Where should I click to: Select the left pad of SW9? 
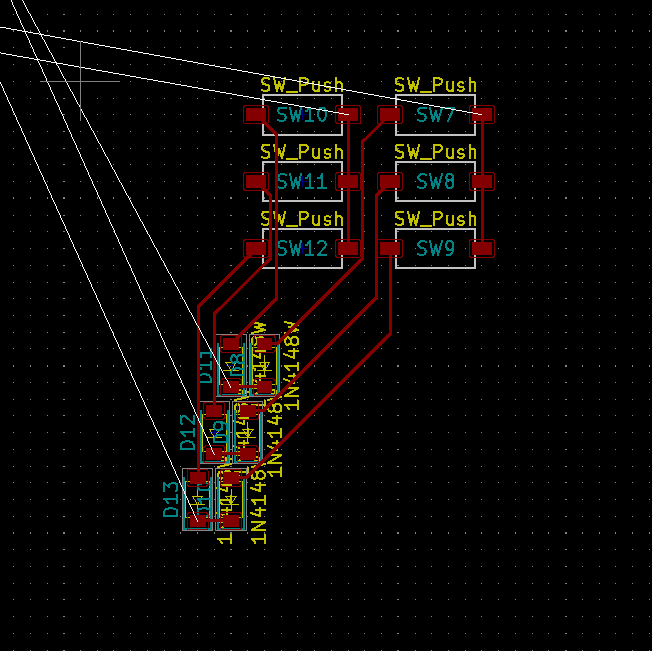[x=389, y=248]
